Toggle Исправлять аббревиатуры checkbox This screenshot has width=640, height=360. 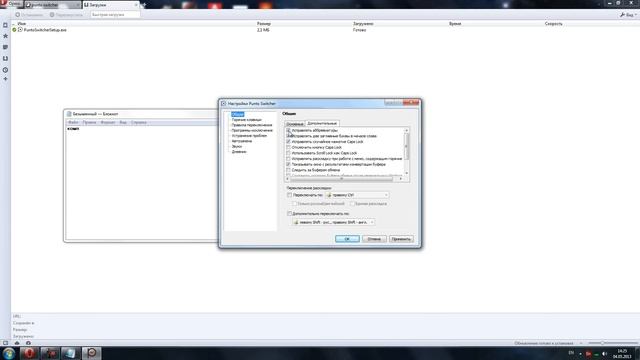tap(289, 130)
